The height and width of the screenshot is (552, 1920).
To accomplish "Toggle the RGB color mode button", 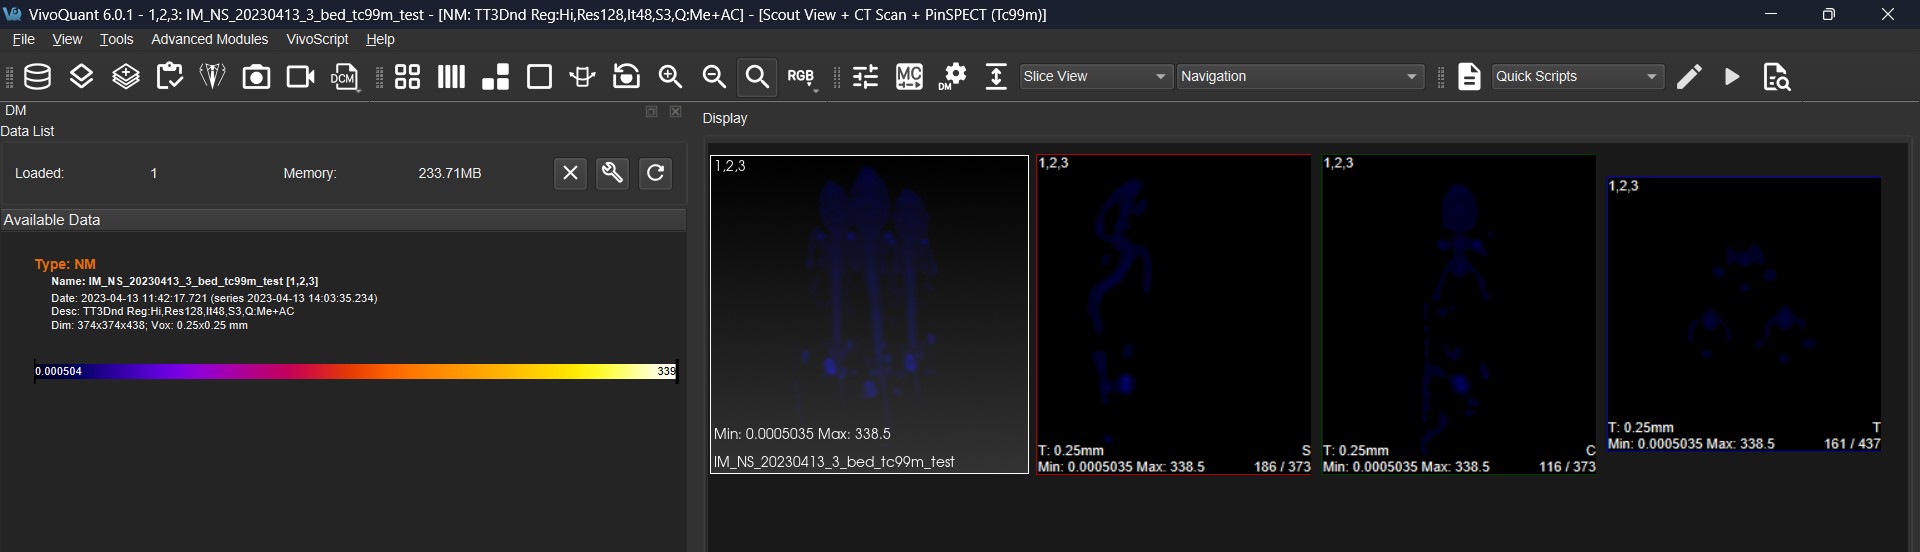I will (x=801, y=77).
